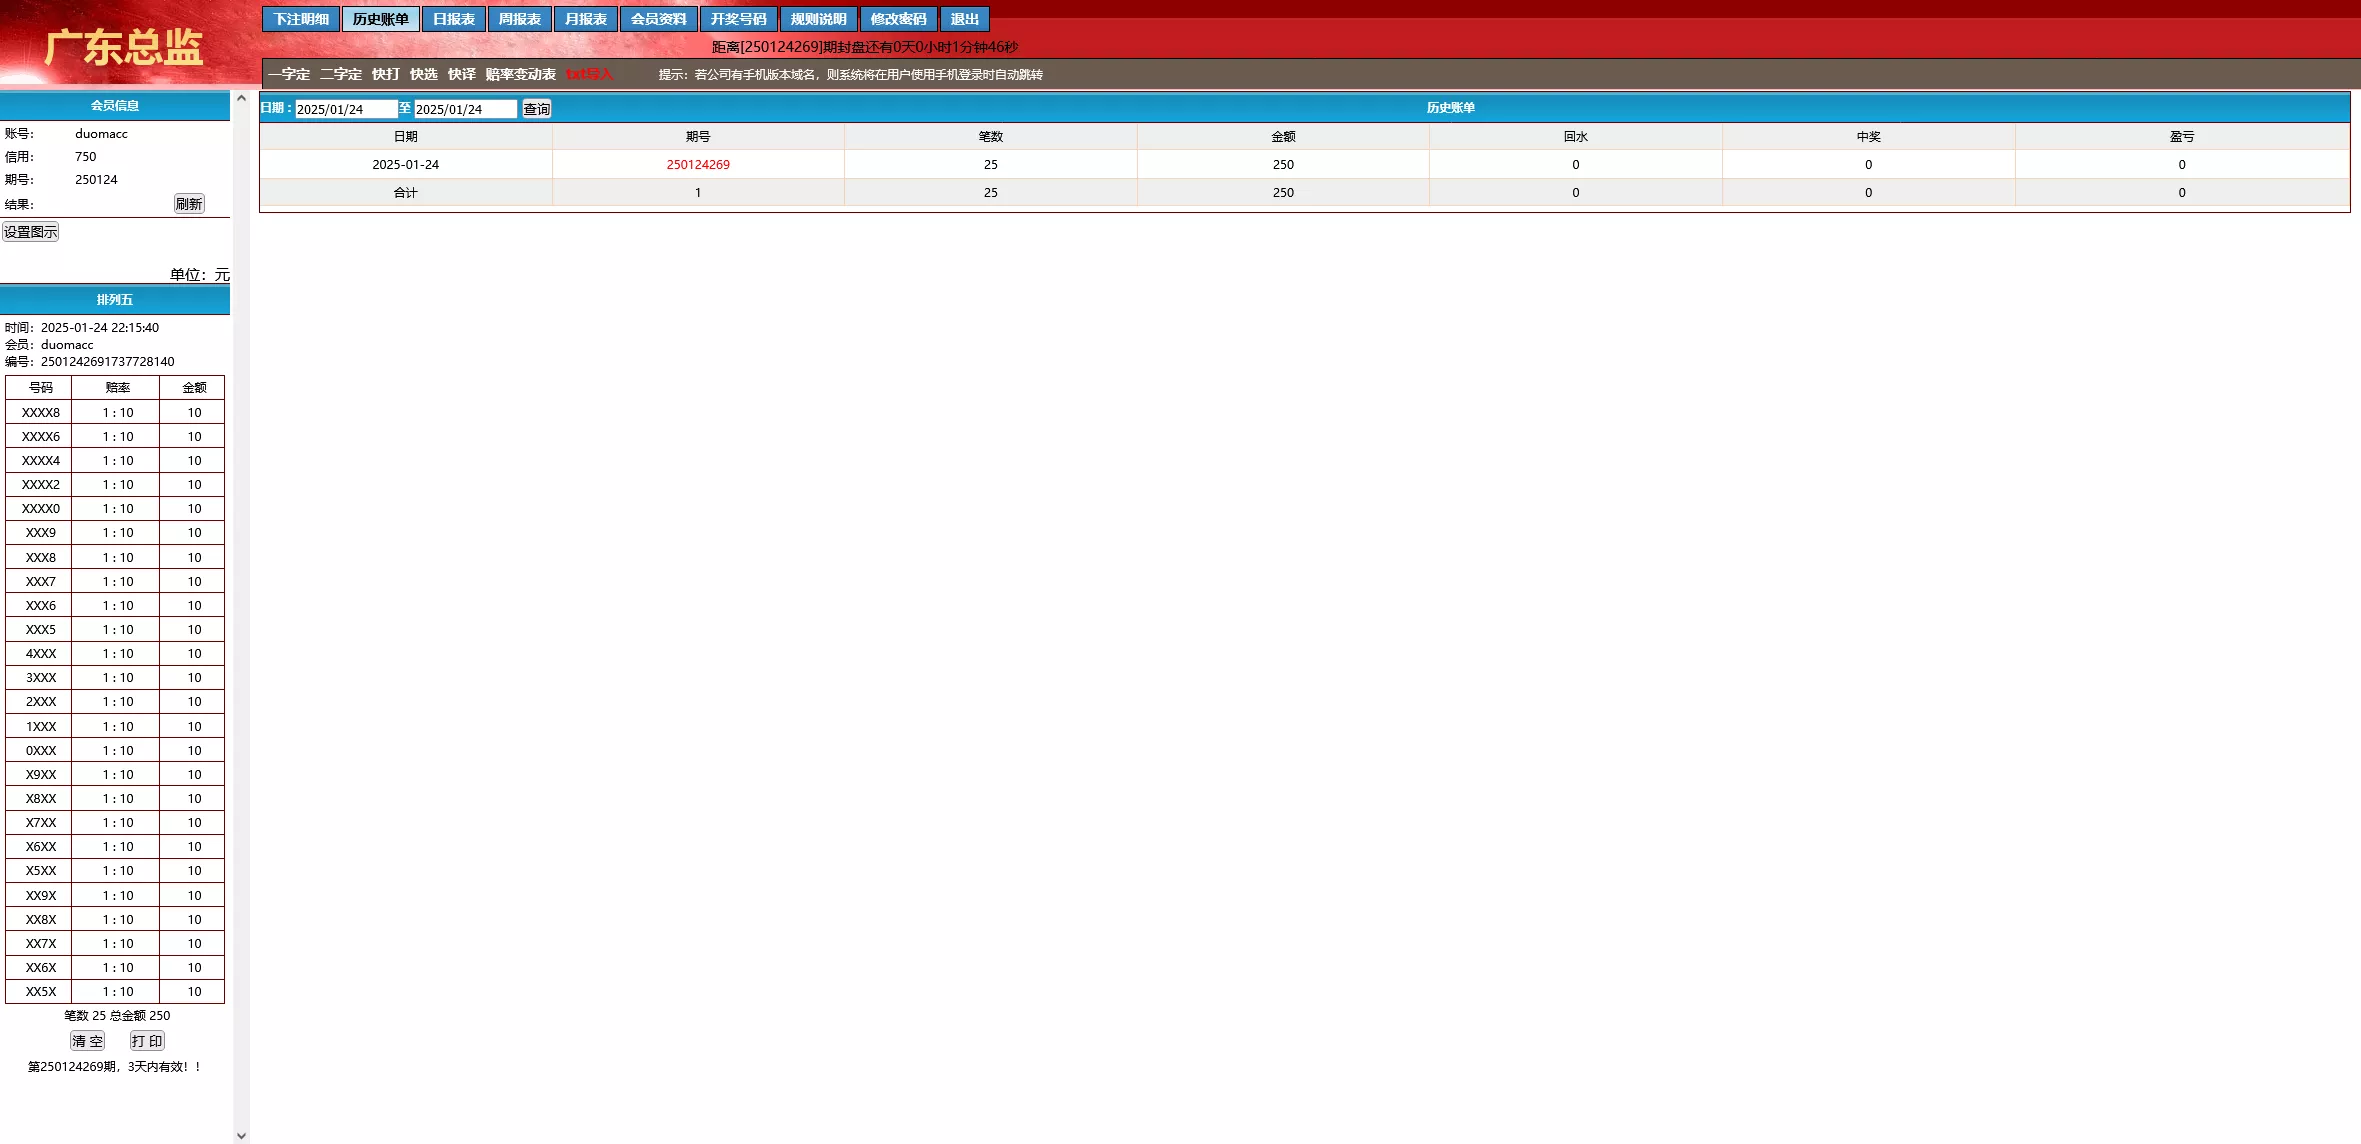Open the 月报表 monthly report
Screen dimensions: 2361x1144
pos(585,19)
